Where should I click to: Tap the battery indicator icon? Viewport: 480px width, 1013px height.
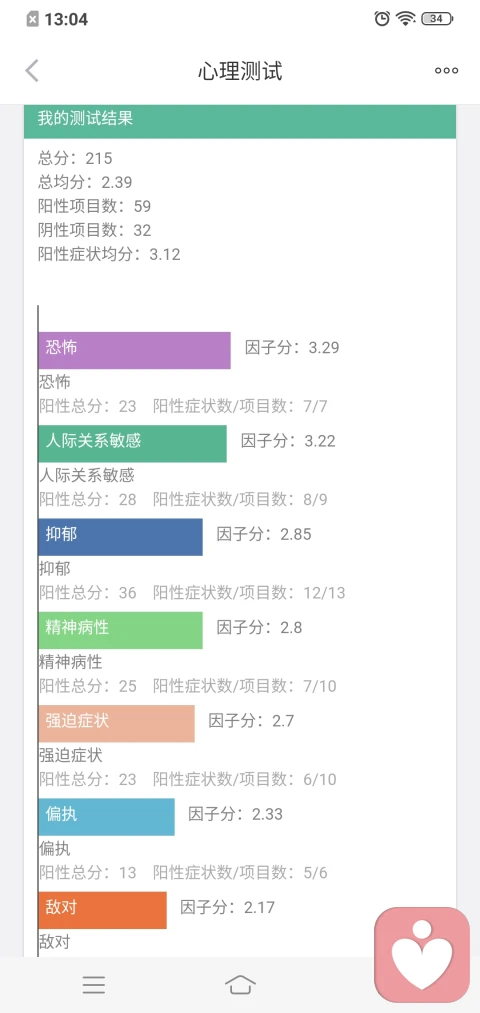coord(437,19)
